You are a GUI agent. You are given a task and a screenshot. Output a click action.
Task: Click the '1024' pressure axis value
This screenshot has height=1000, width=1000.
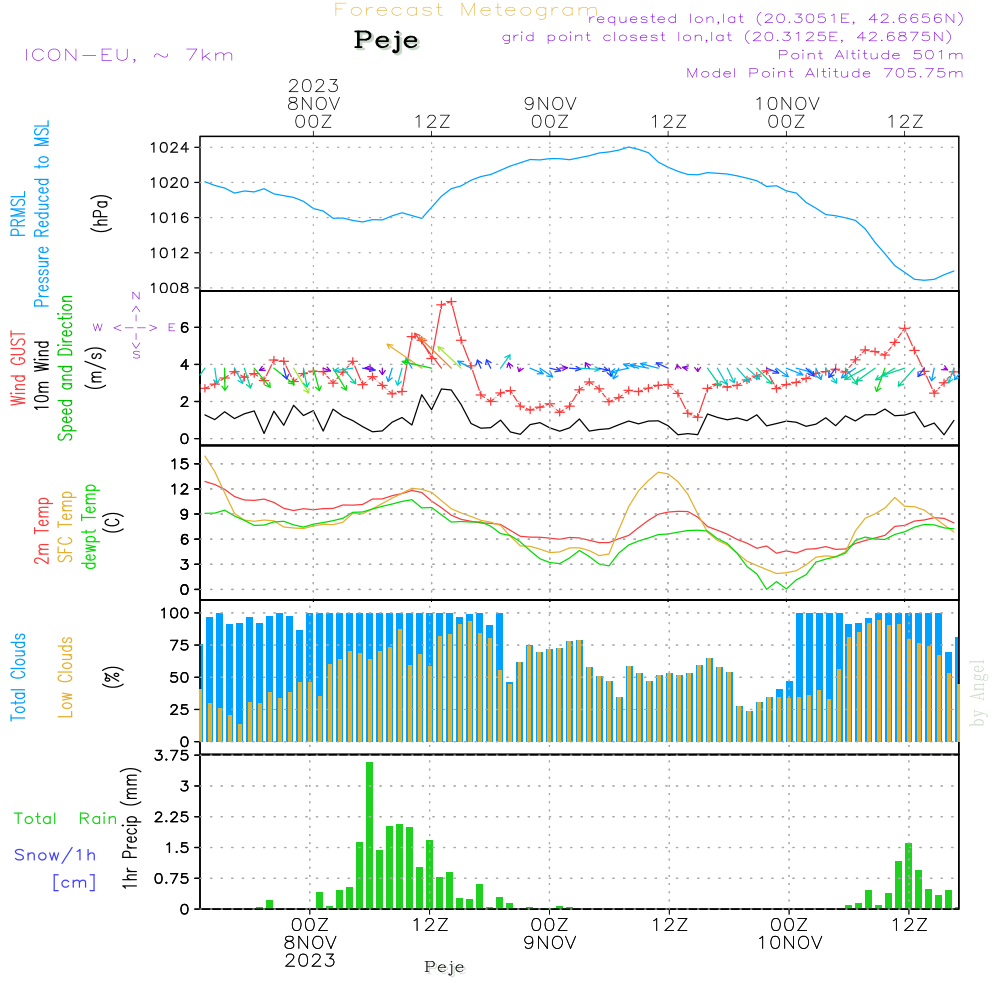(170, 148)
